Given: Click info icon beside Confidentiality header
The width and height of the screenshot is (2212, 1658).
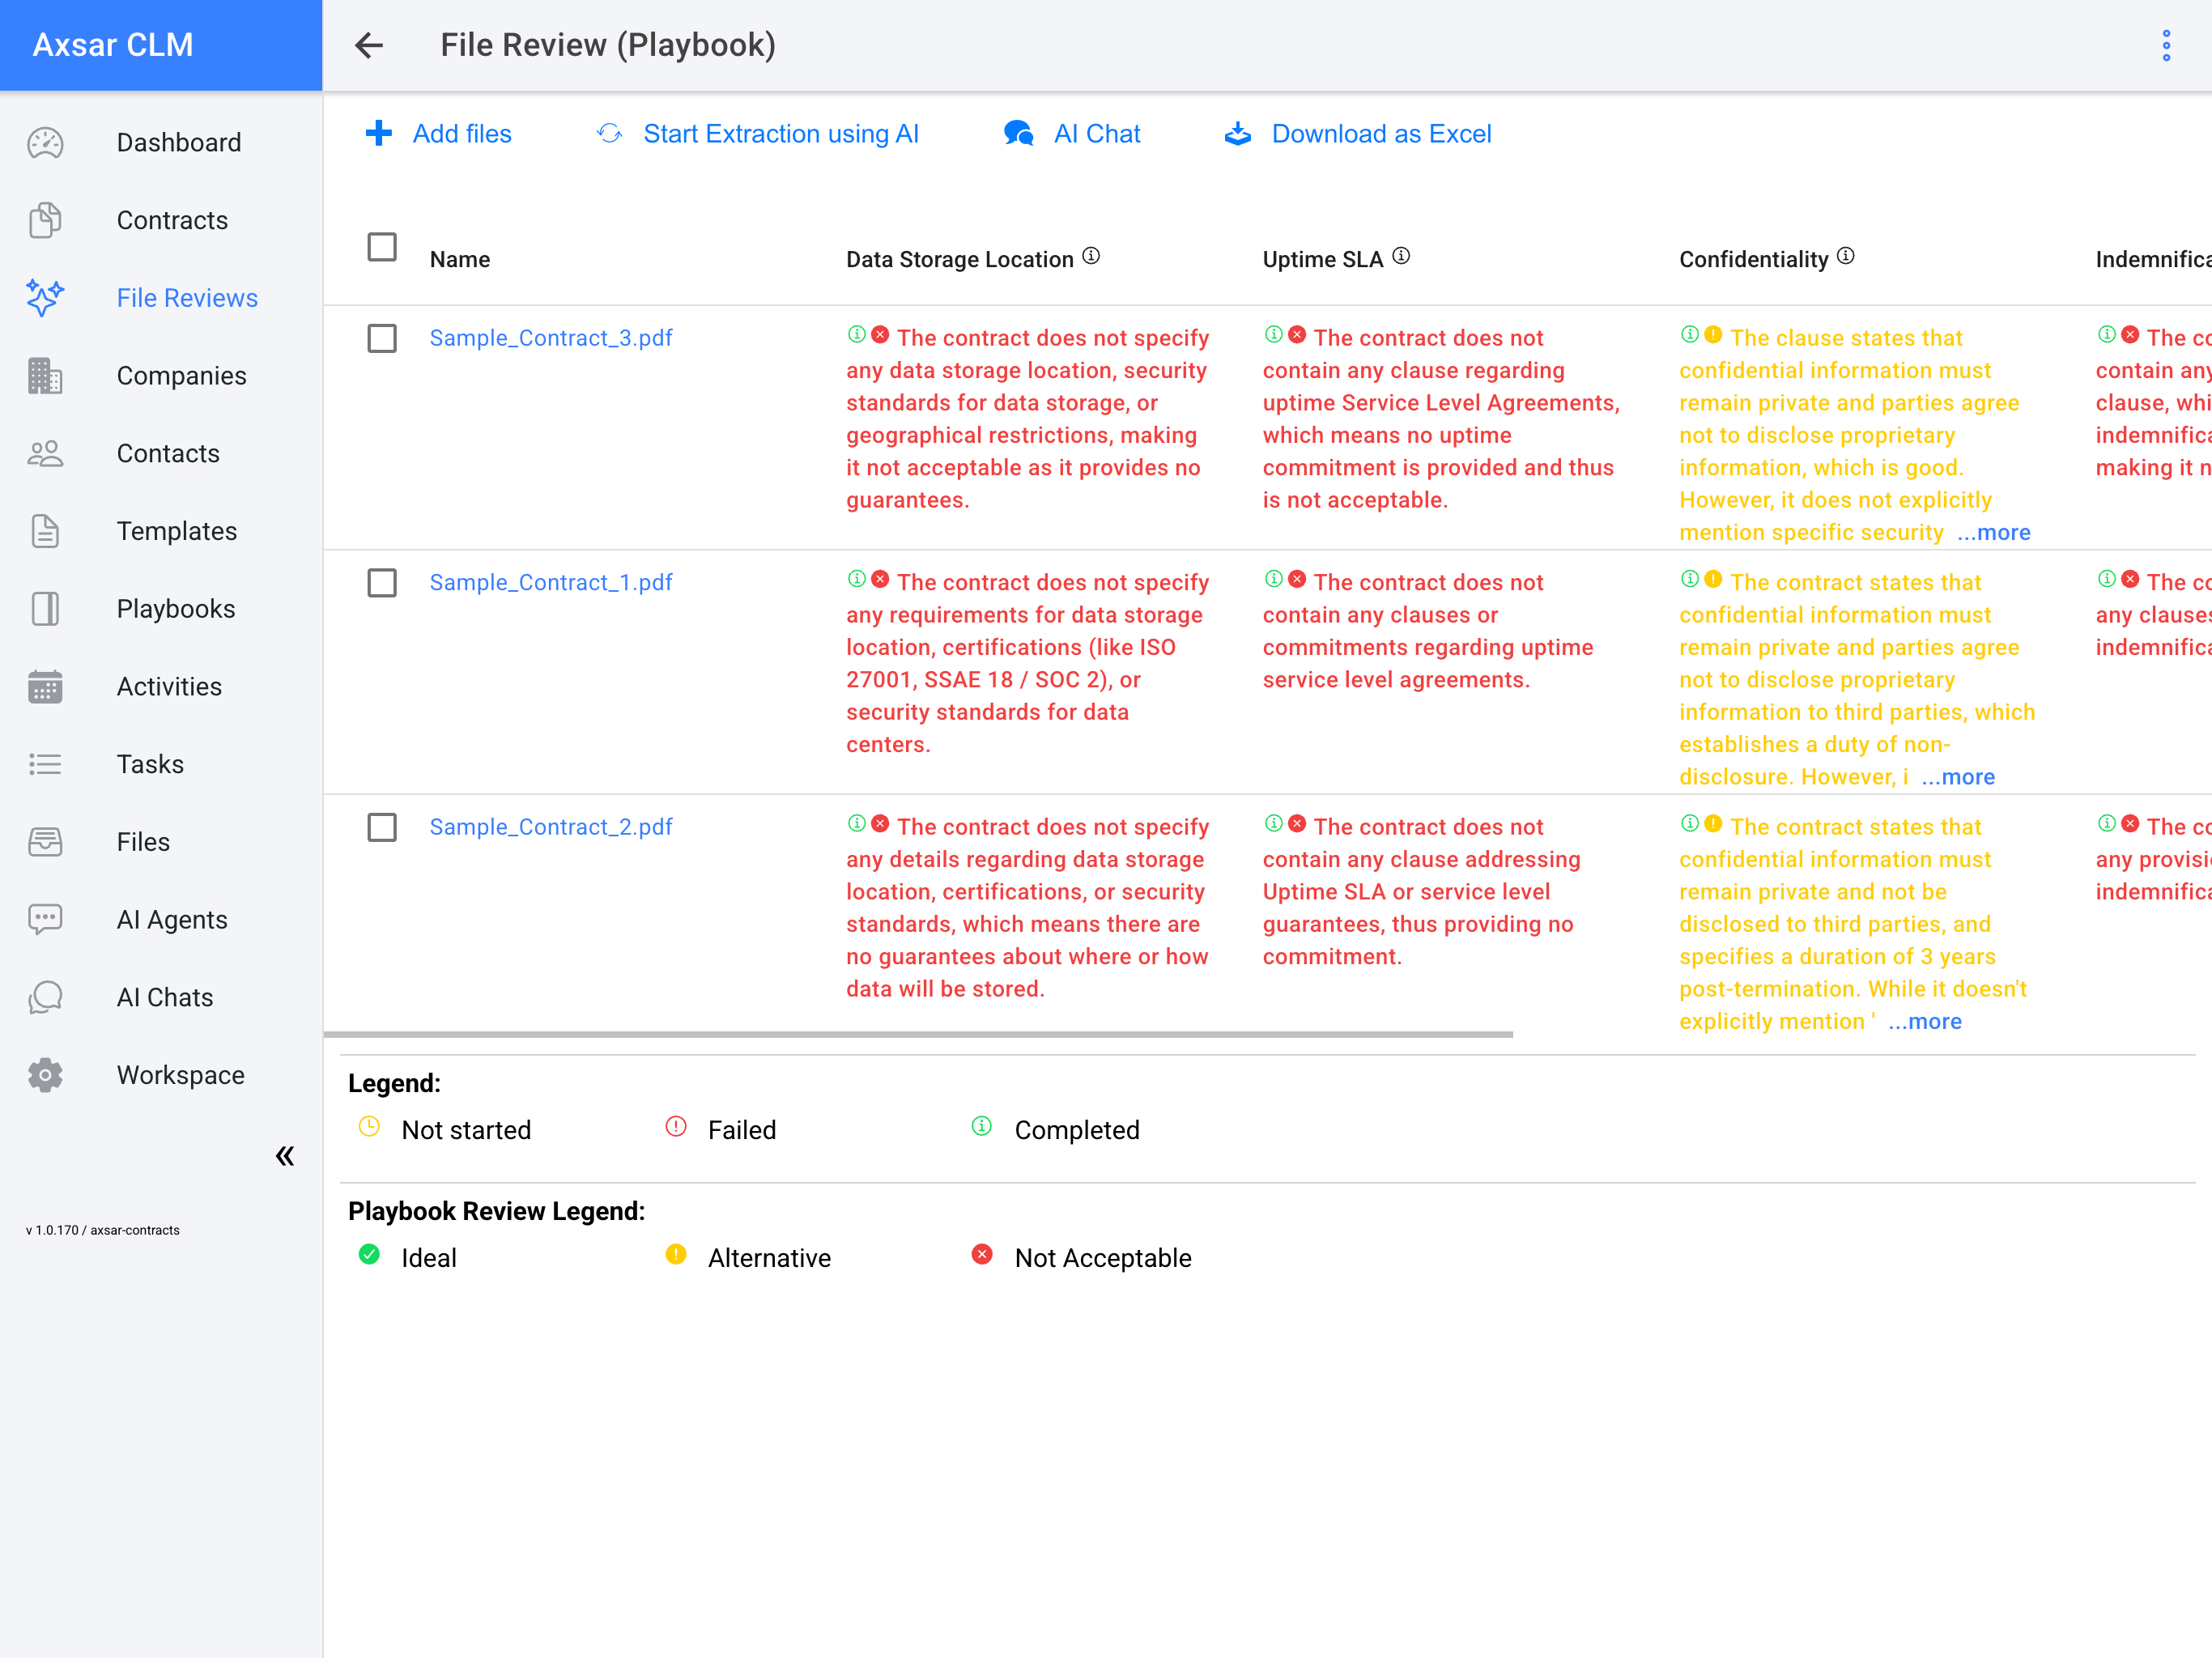Looking at the screenshot, I should (x=1846, y=256).
